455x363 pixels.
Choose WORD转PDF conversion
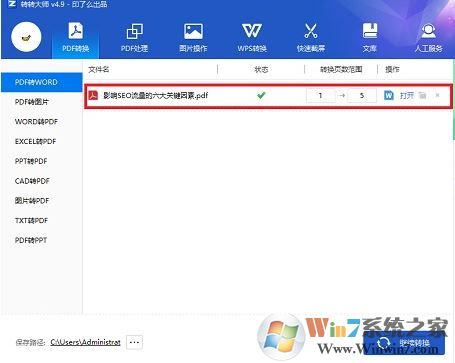pyautogui.click(x=36, y=122)
